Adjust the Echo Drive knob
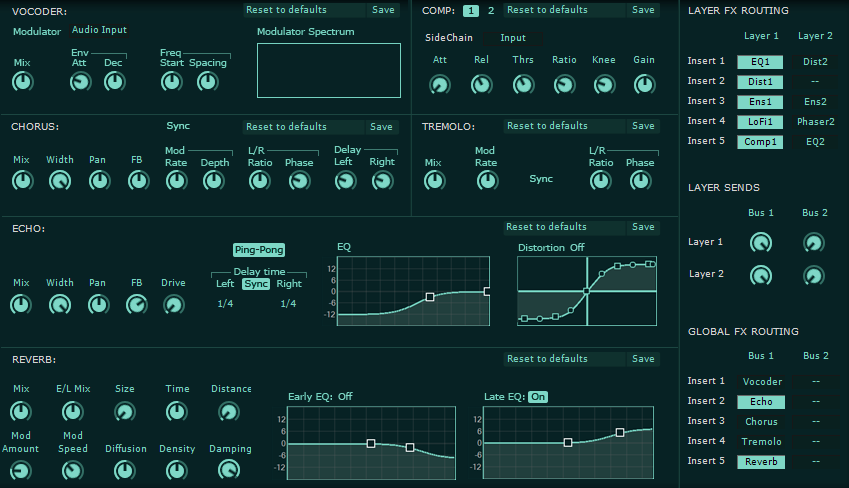The image size is (849, 488). pos(174,305)
